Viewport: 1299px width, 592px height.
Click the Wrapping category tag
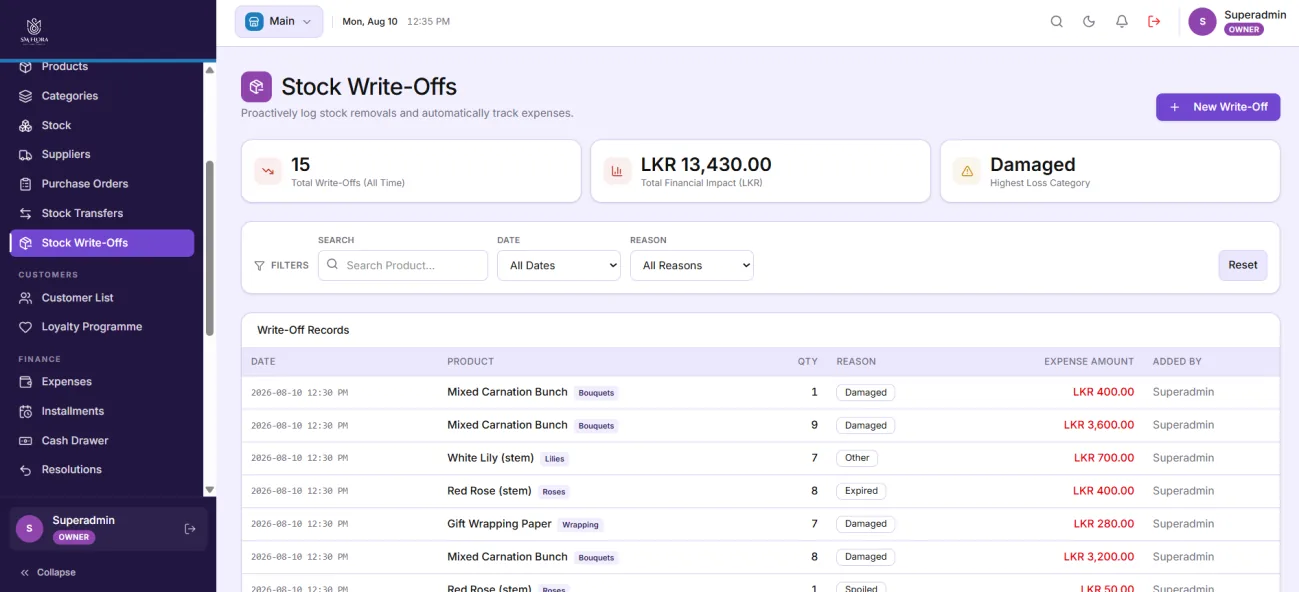[x=580, y=525]
